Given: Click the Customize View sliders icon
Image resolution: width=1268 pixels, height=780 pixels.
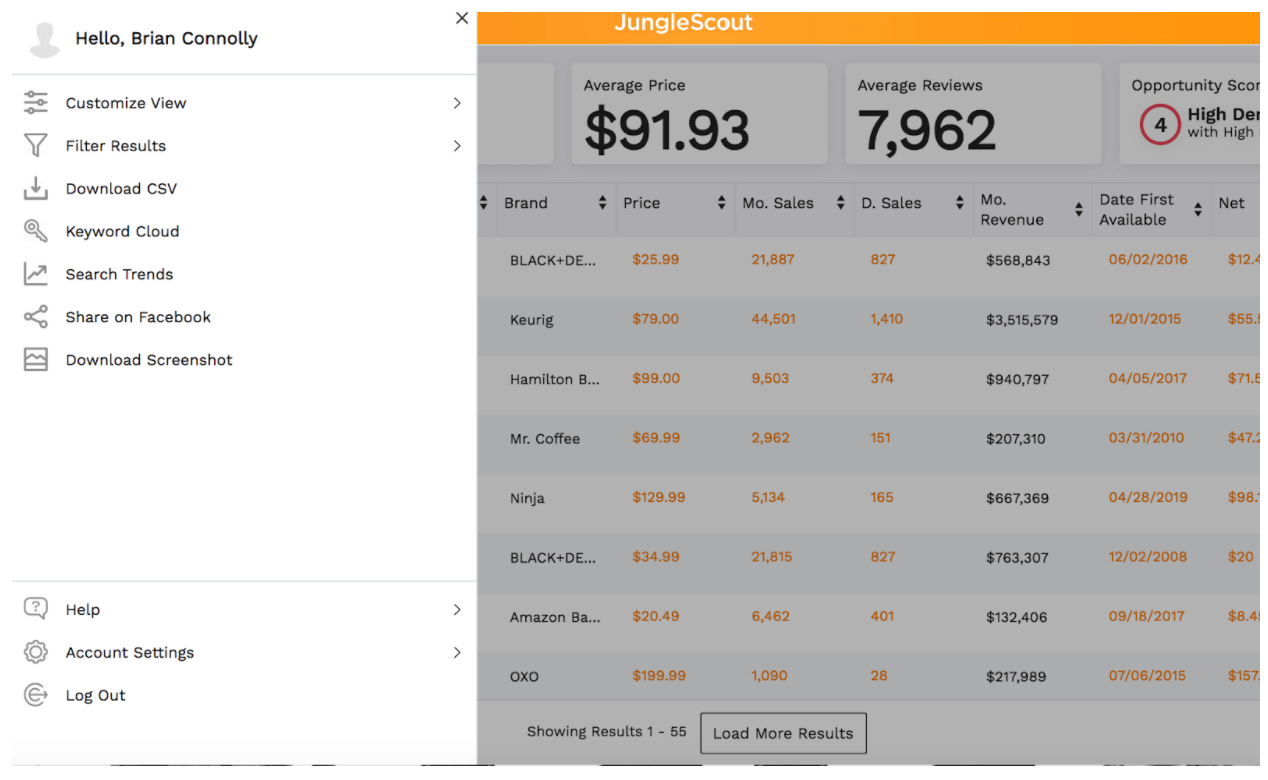Looking at the screenshot, I should (36, 102).
